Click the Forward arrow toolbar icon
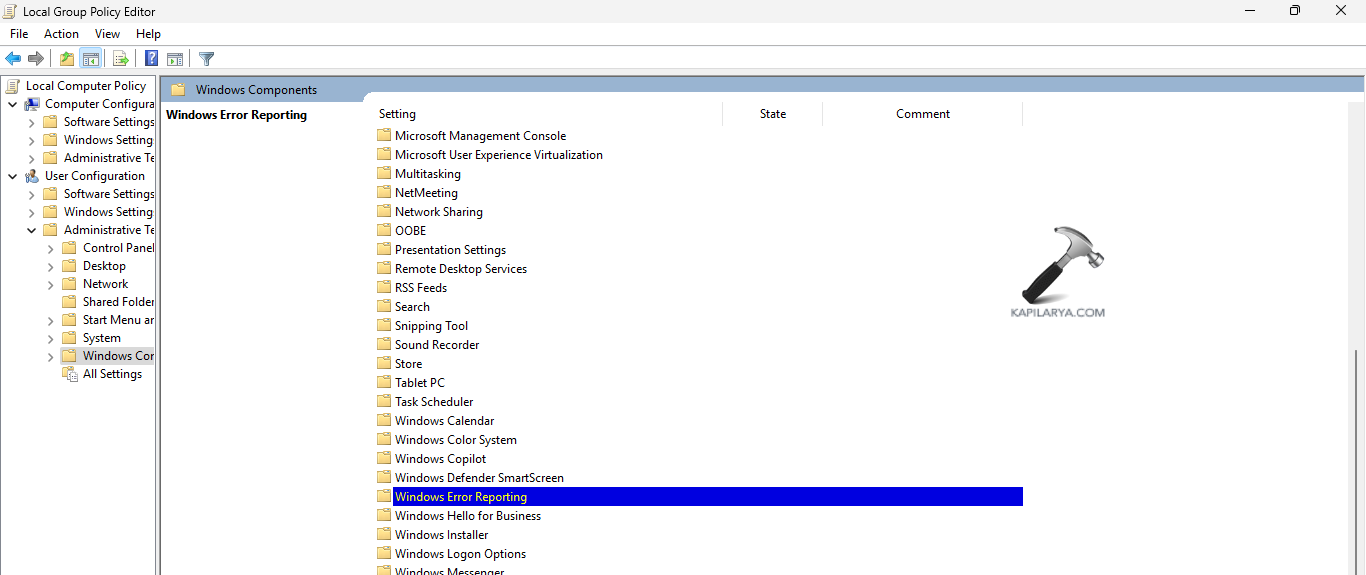 point(36,59)
